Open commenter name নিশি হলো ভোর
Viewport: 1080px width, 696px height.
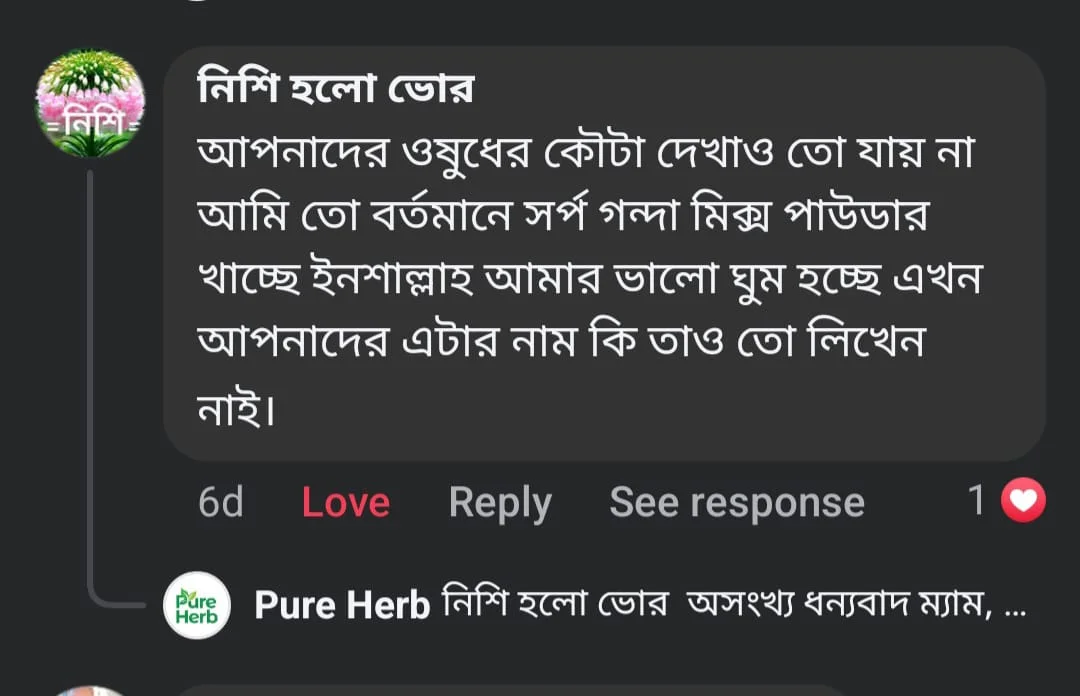335,92
